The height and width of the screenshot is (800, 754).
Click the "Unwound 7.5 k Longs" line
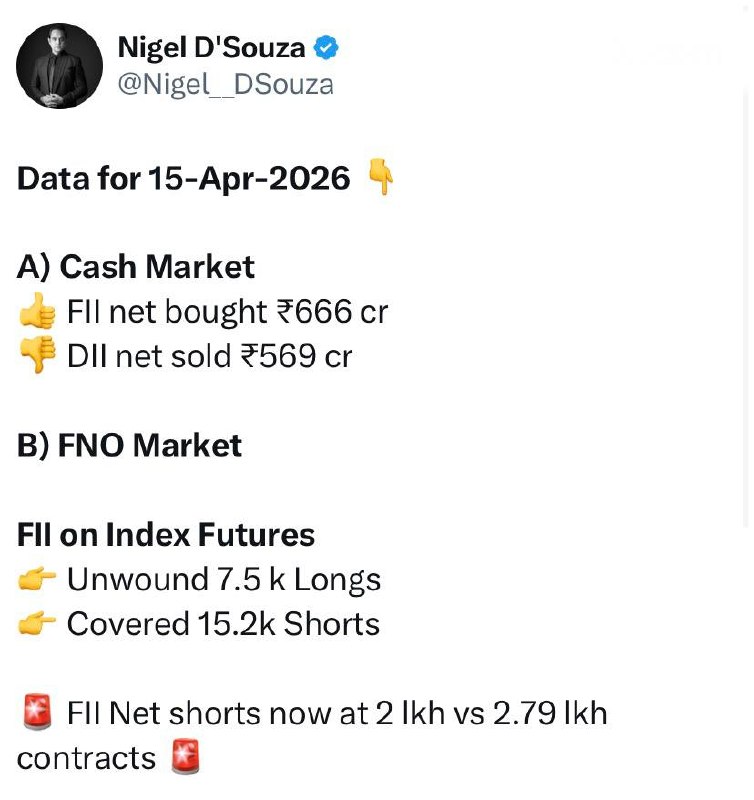224,580
